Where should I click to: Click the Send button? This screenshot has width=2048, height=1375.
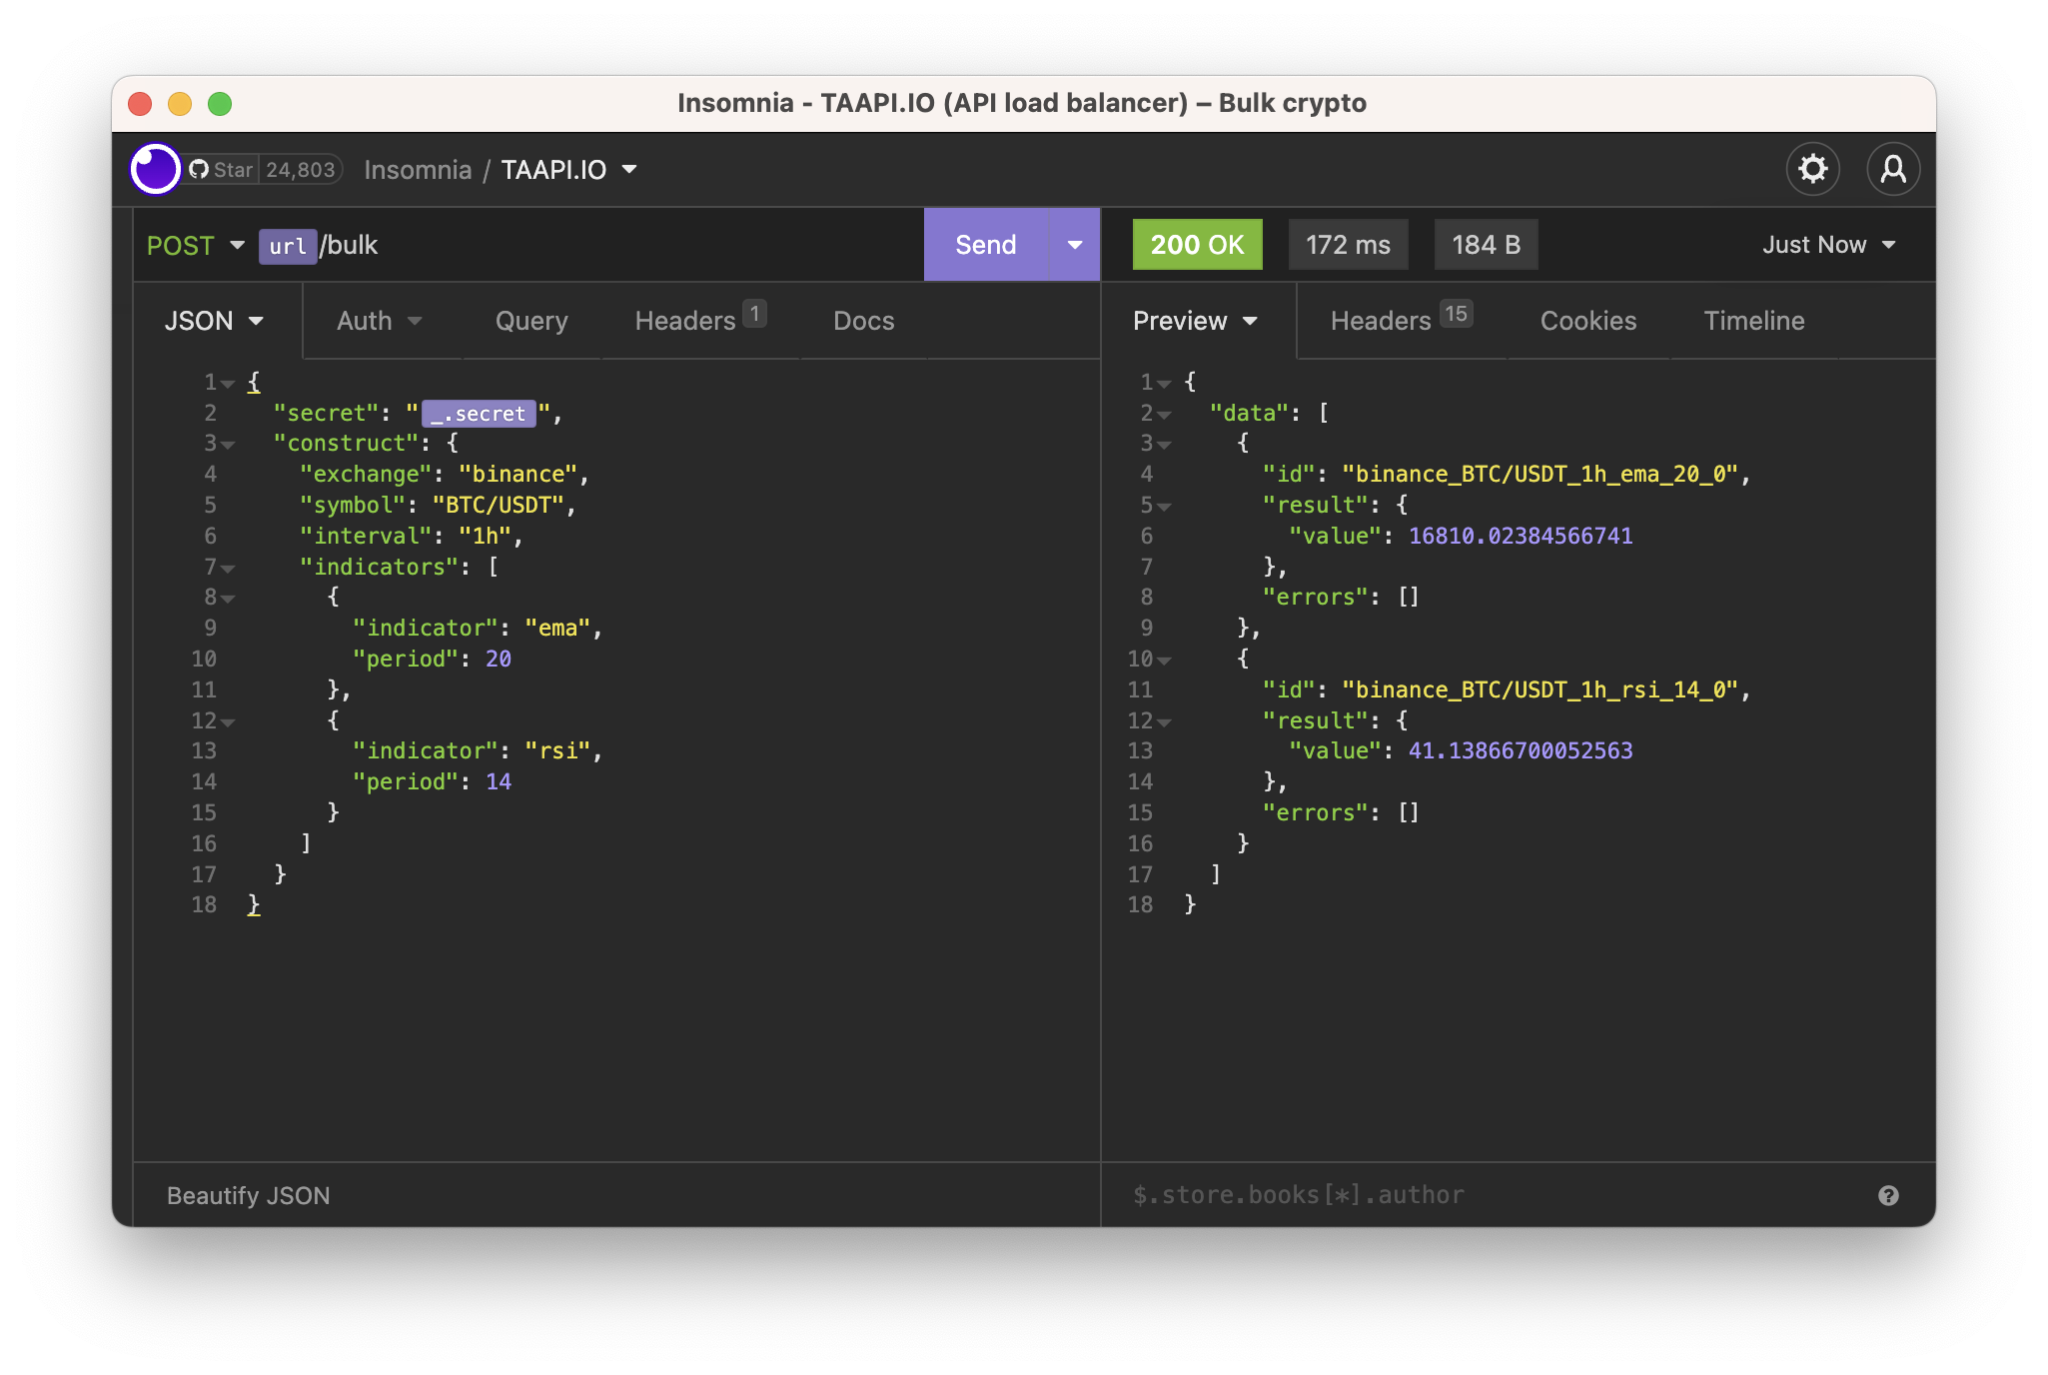(984, 244)
